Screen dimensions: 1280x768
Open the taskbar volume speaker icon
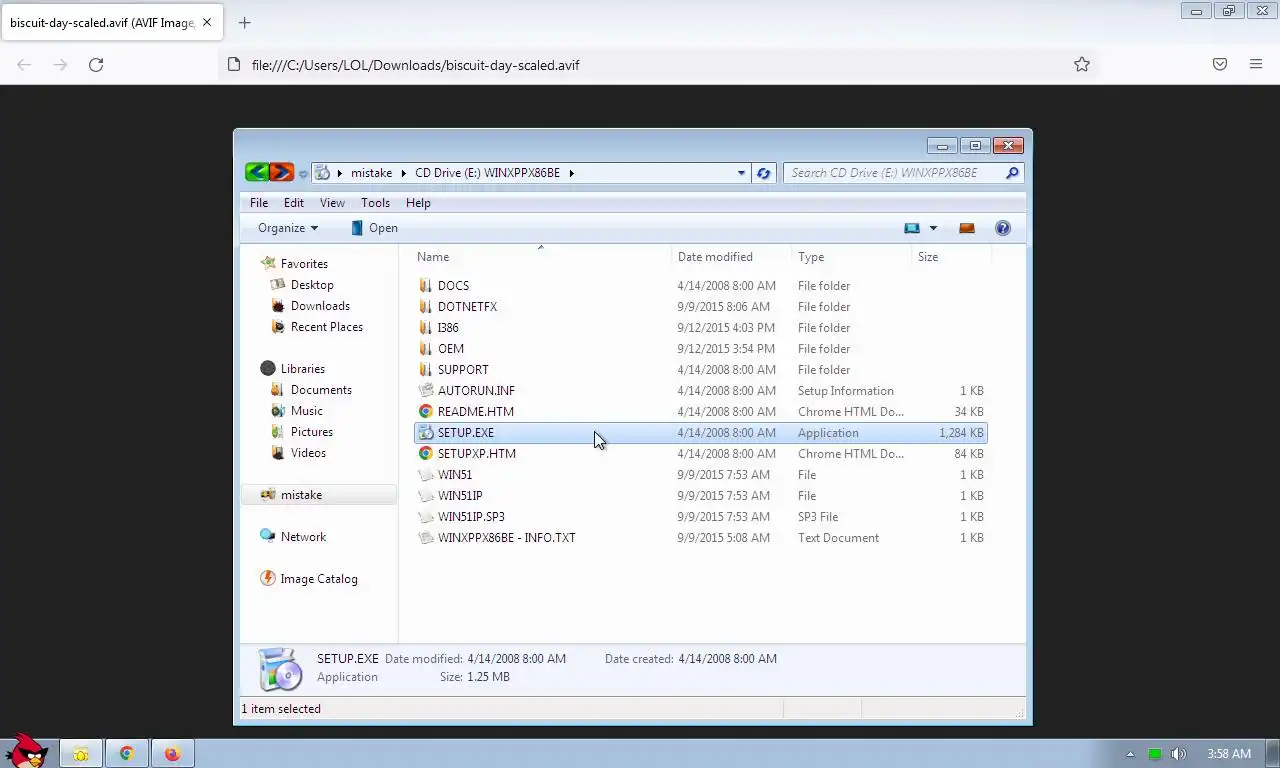point(1178,754)
